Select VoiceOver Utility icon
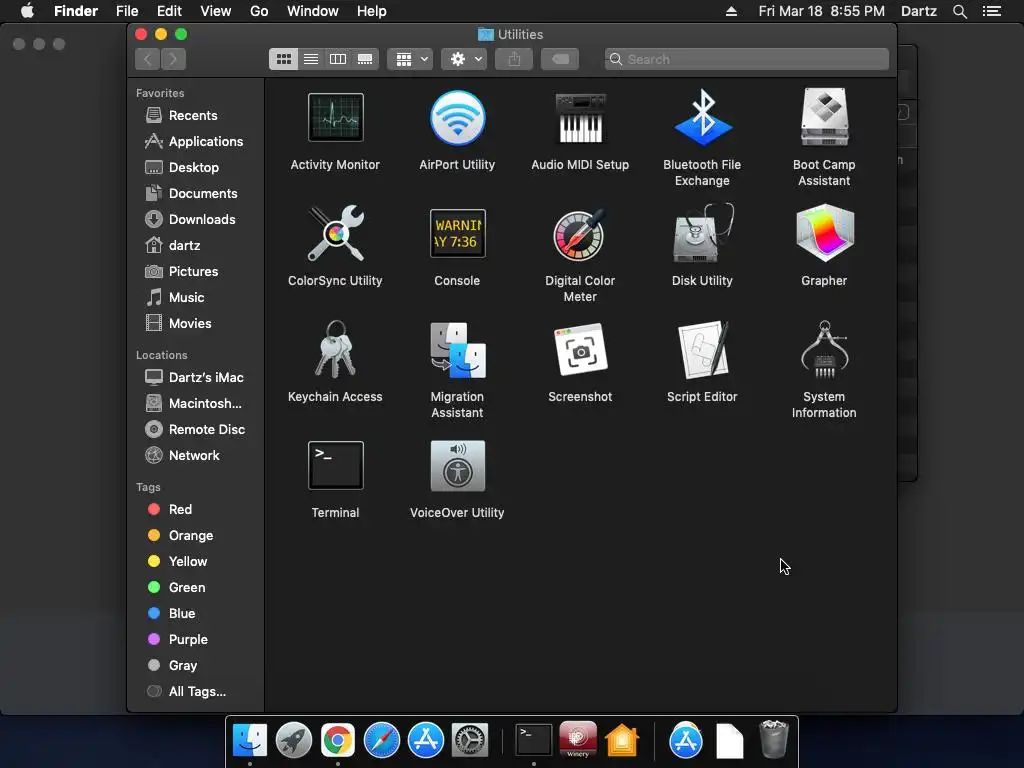Screen dimensions: 1024x768 (x=457, y=466)
